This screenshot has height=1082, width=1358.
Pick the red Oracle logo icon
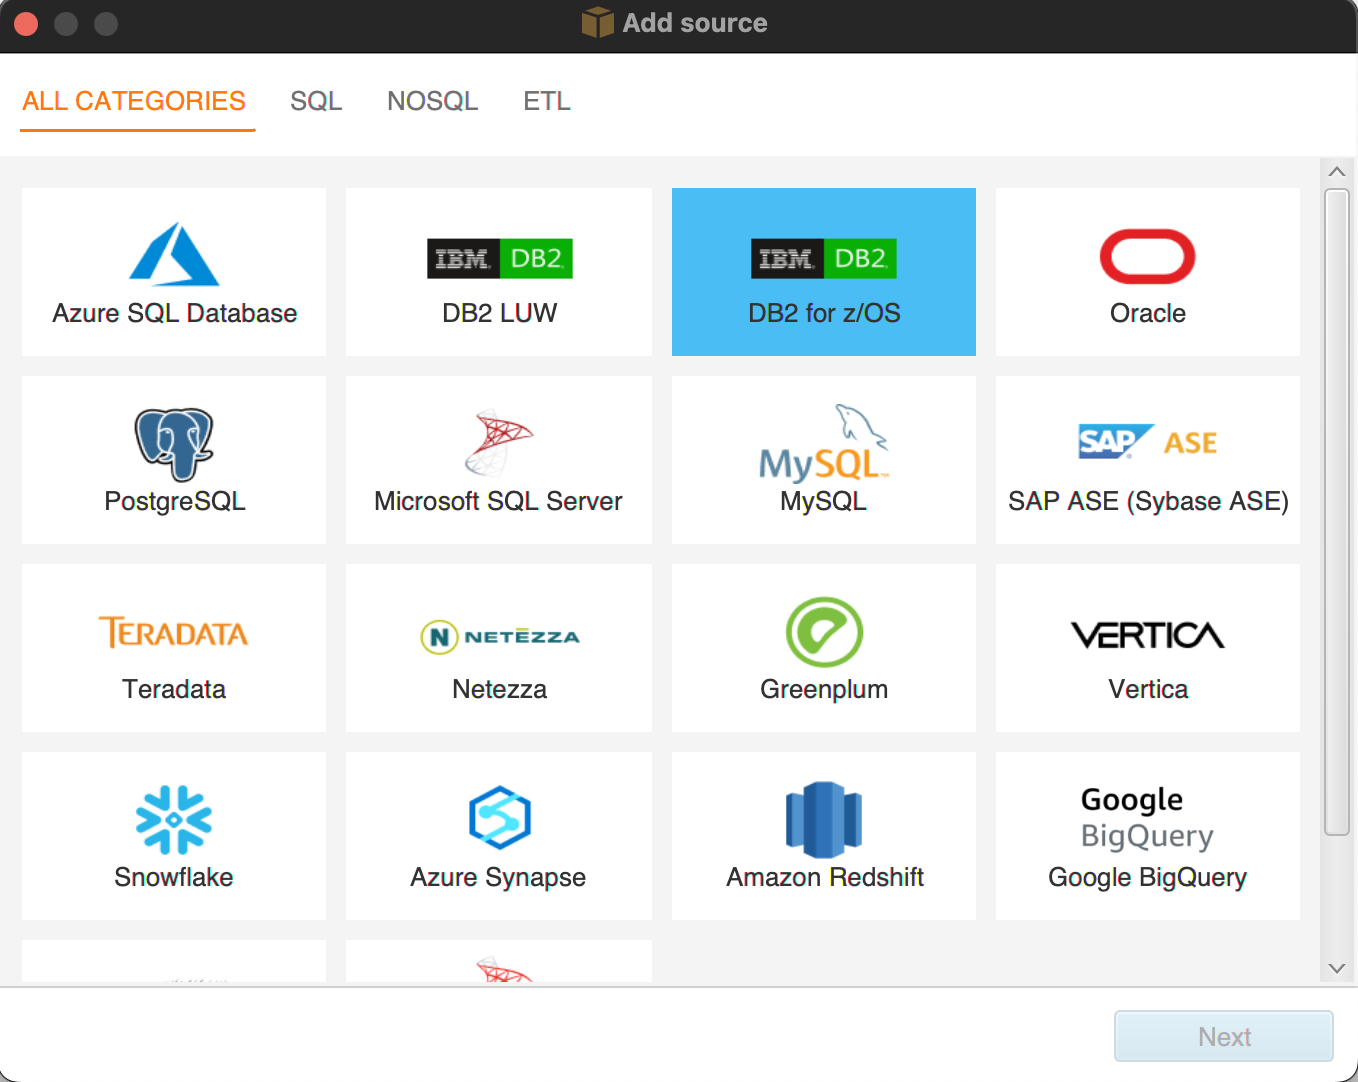pos(1148,257)
